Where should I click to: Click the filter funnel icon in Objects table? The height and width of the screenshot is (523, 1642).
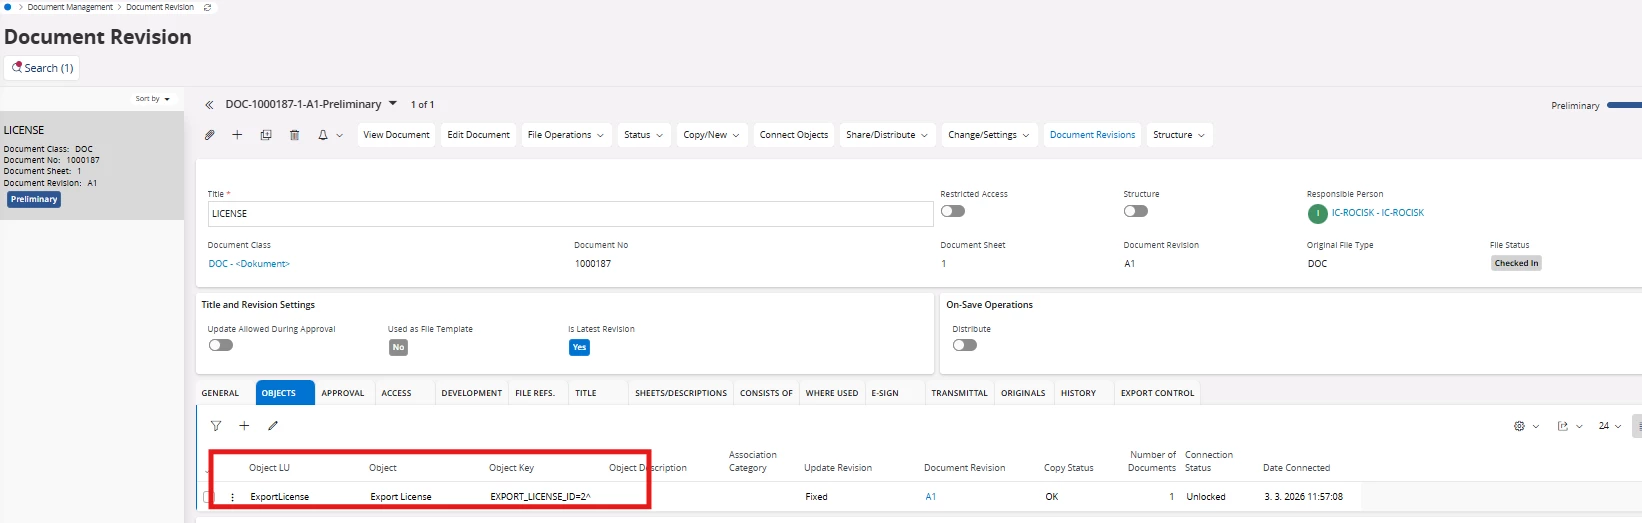coord(216,426)
